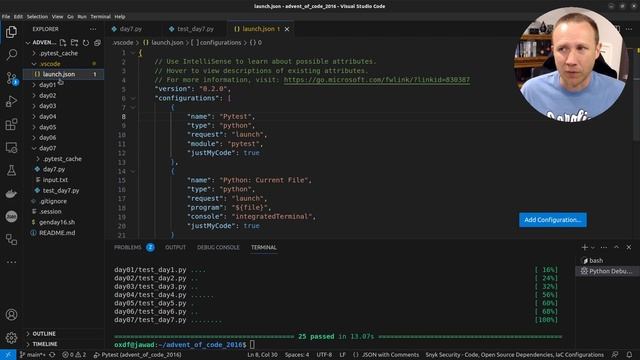Screen dimensions: 640x360
Task: Fold the second configuration object at line 14
Action: click(133, 171)
